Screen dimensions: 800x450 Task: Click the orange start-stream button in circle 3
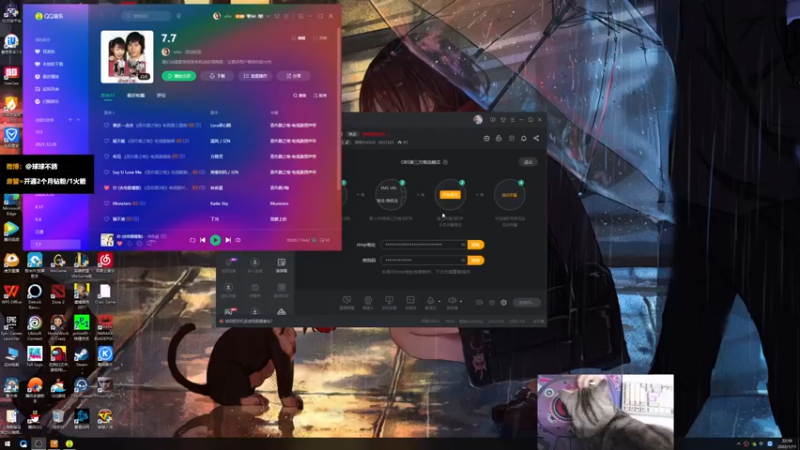(450, 195)
